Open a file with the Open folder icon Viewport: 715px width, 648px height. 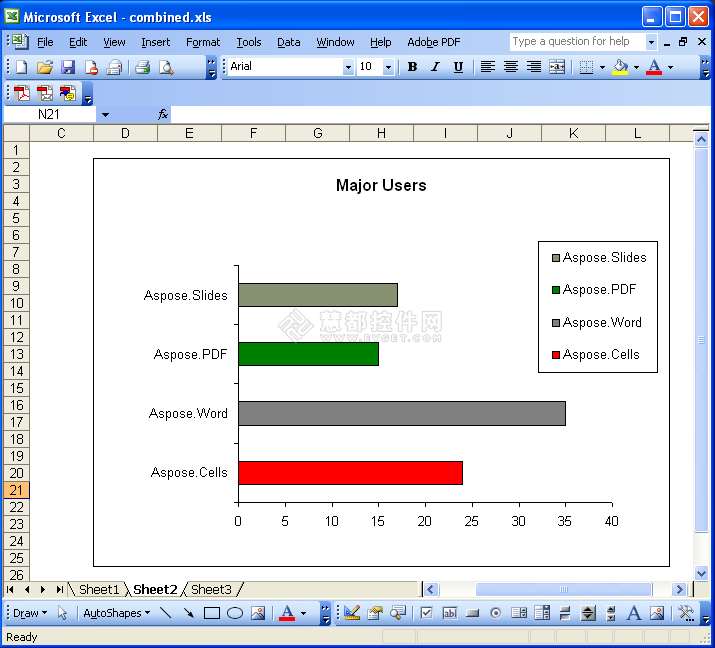coord(44,67)
